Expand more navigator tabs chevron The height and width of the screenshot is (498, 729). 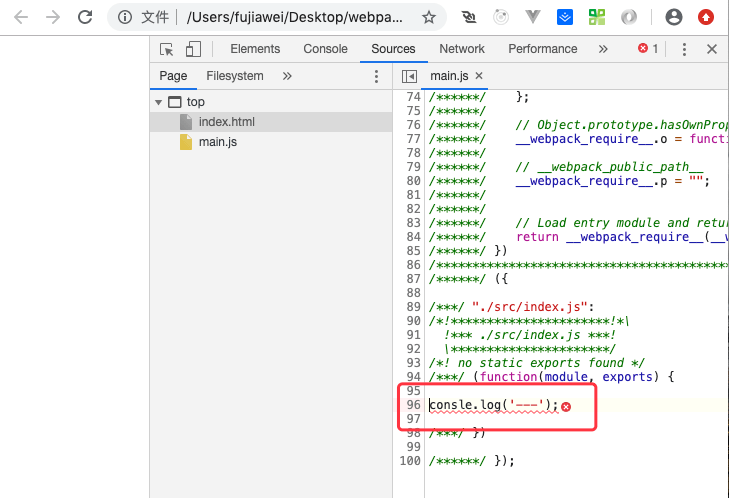287,76
